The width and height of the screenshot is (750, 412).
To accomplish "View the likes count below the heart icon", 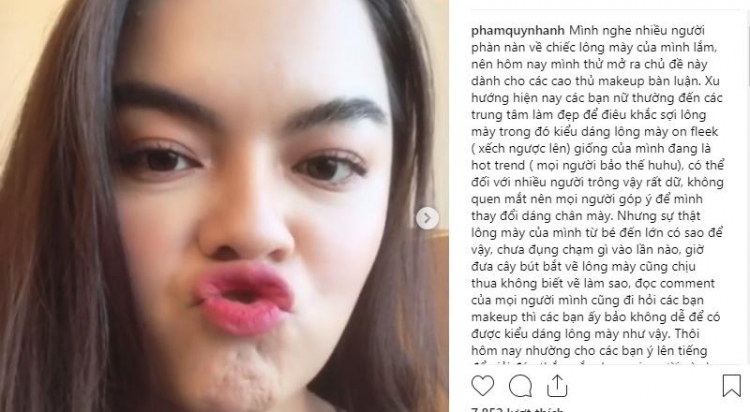I will 518,409.
